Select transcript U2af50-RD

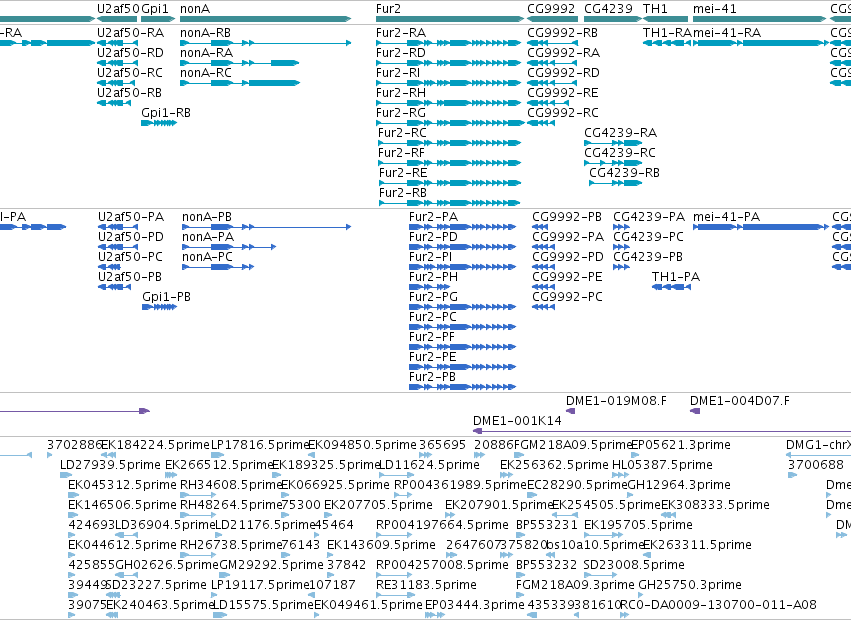point(117,63)
